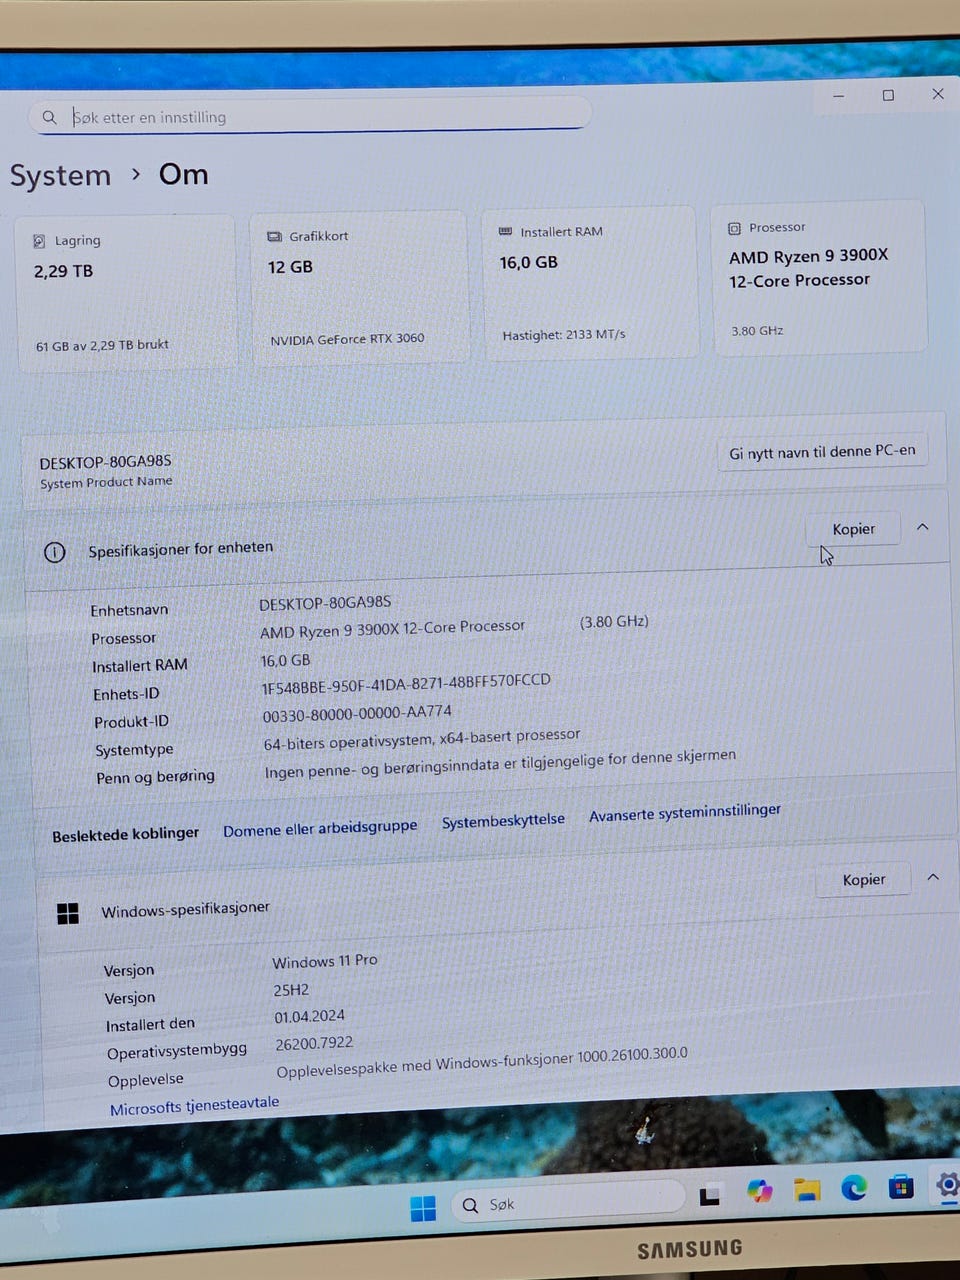Click the Grafikkort icon
This screenshot has width=960, height=1280.
tap(274, 237)
